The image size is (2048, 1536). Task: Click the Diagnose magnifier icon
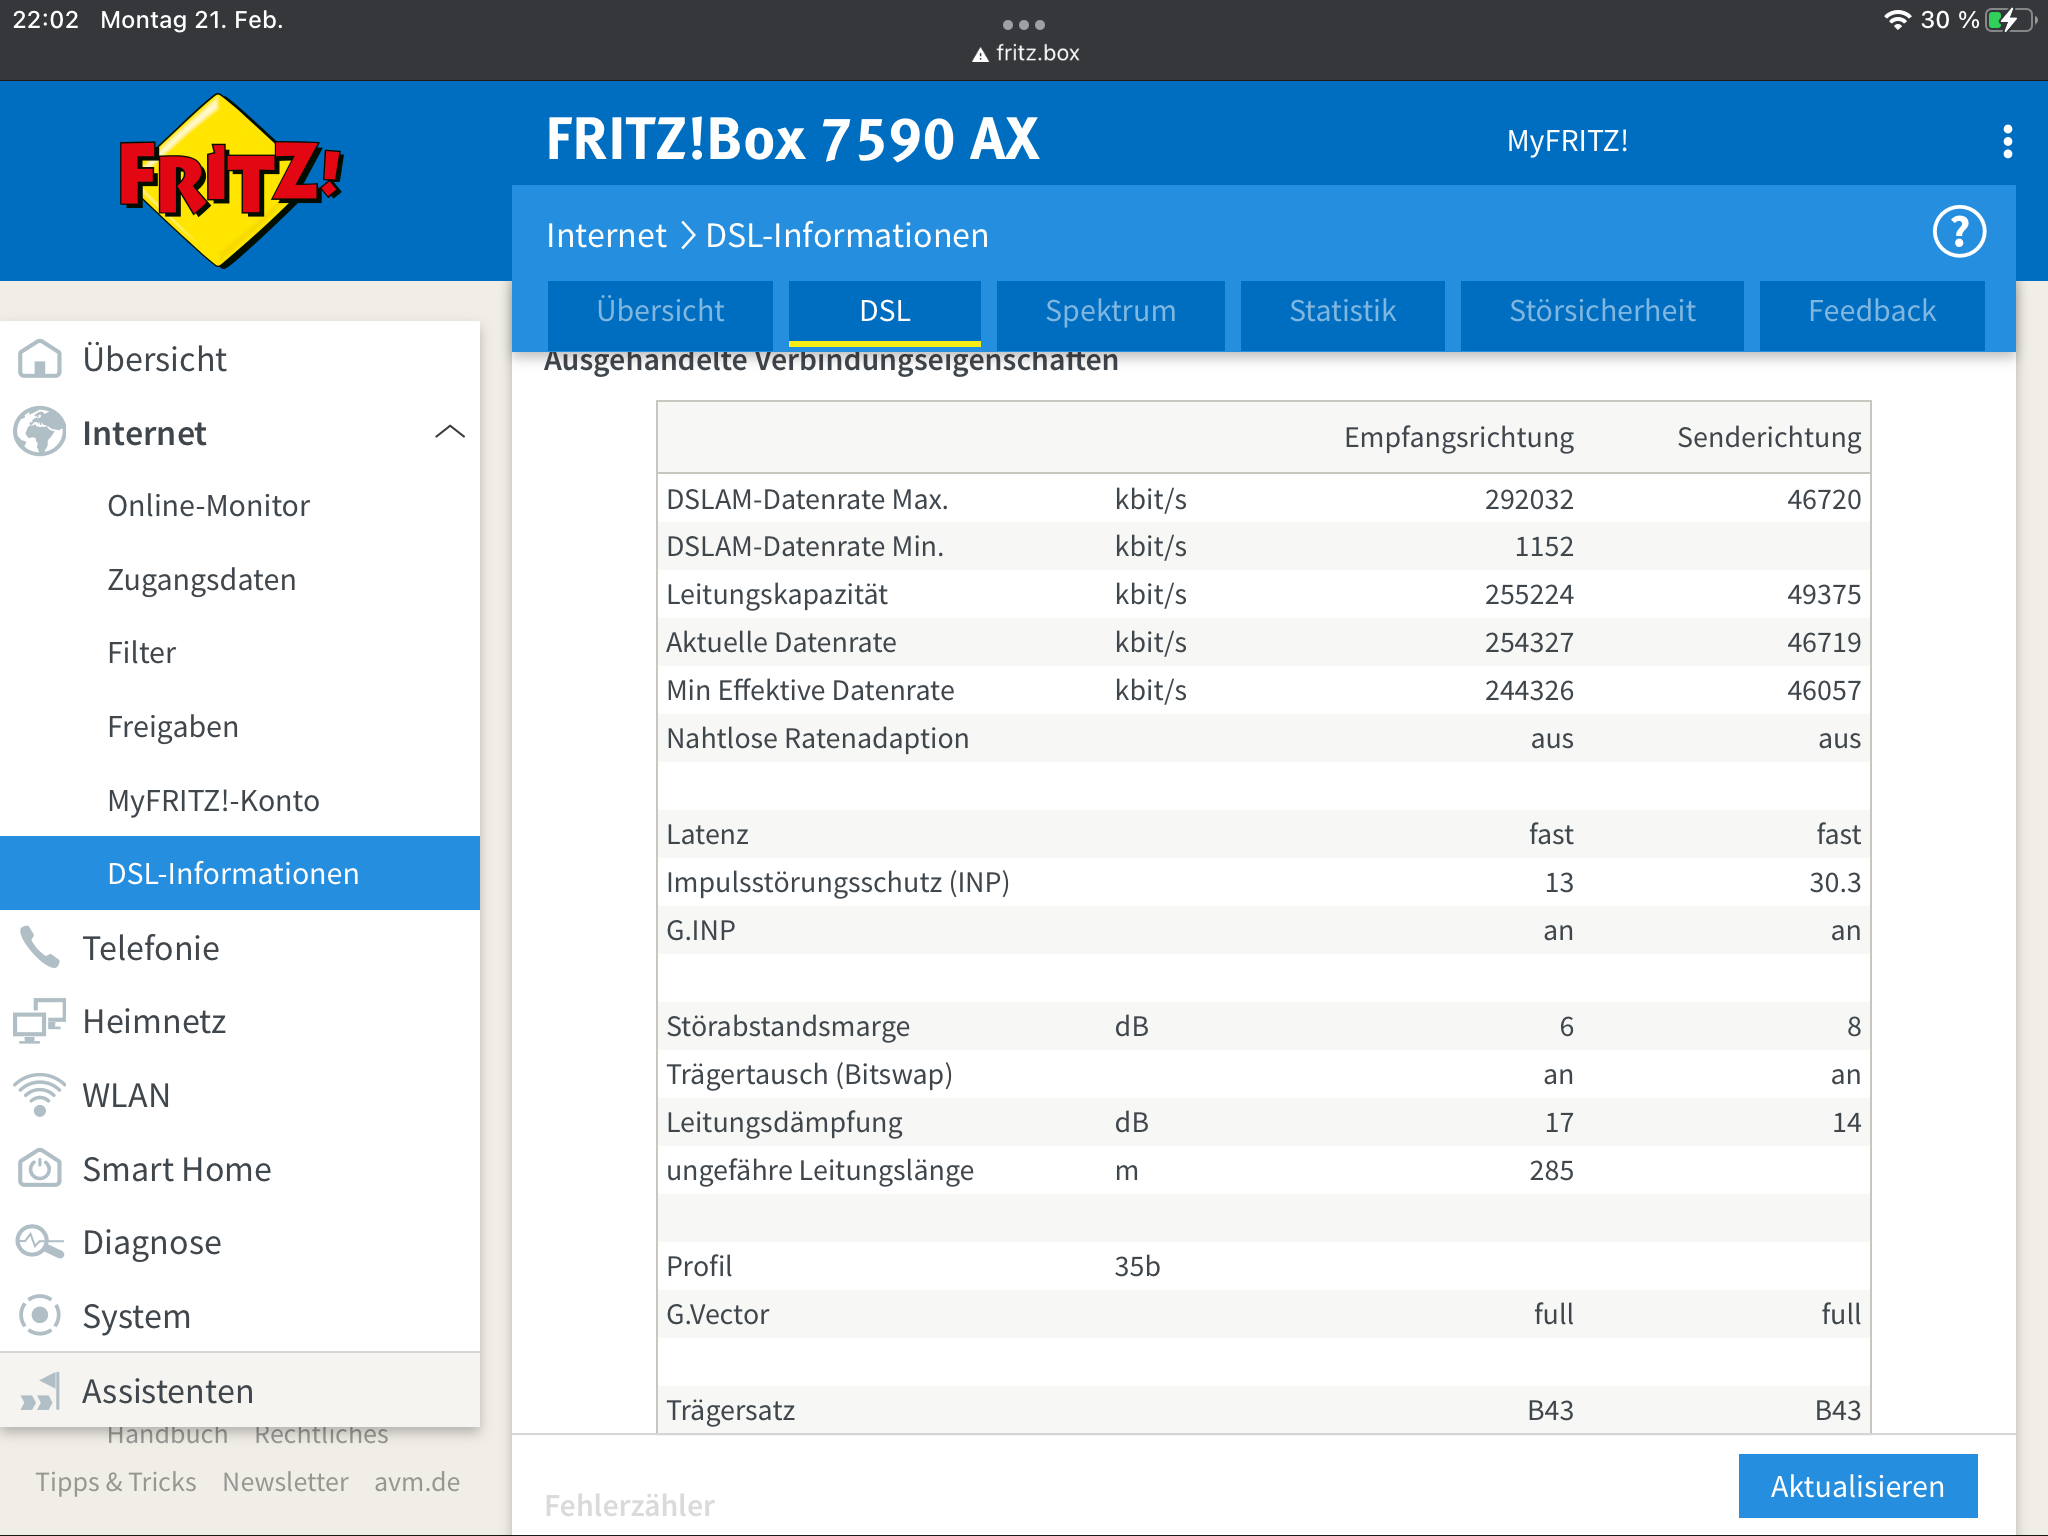(x=40, y=1242)
